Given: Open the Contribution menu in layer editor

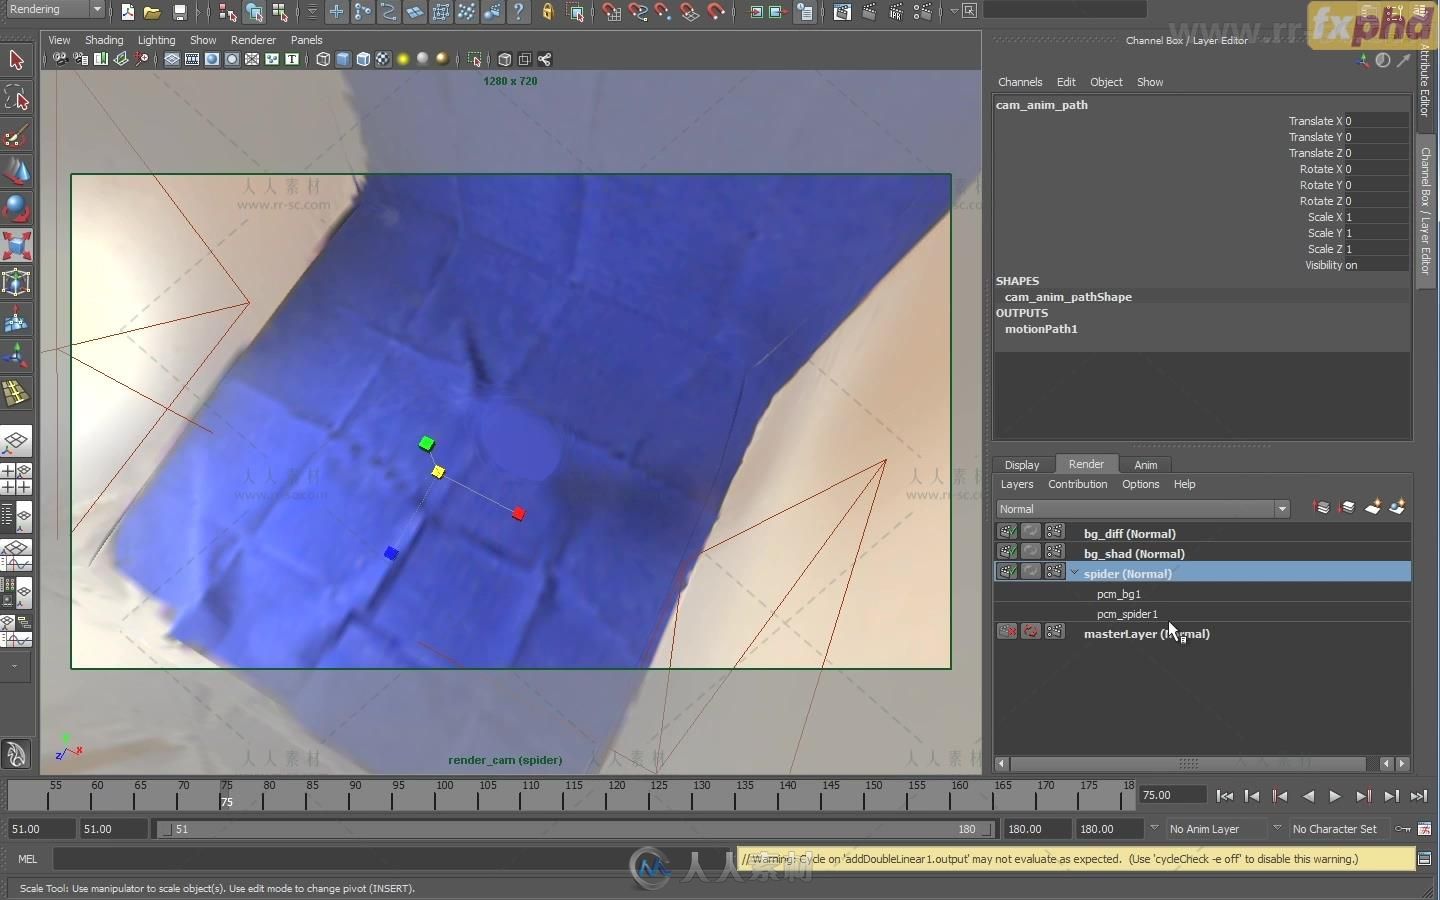Looking at the screenshot, I should (1077, 484).
